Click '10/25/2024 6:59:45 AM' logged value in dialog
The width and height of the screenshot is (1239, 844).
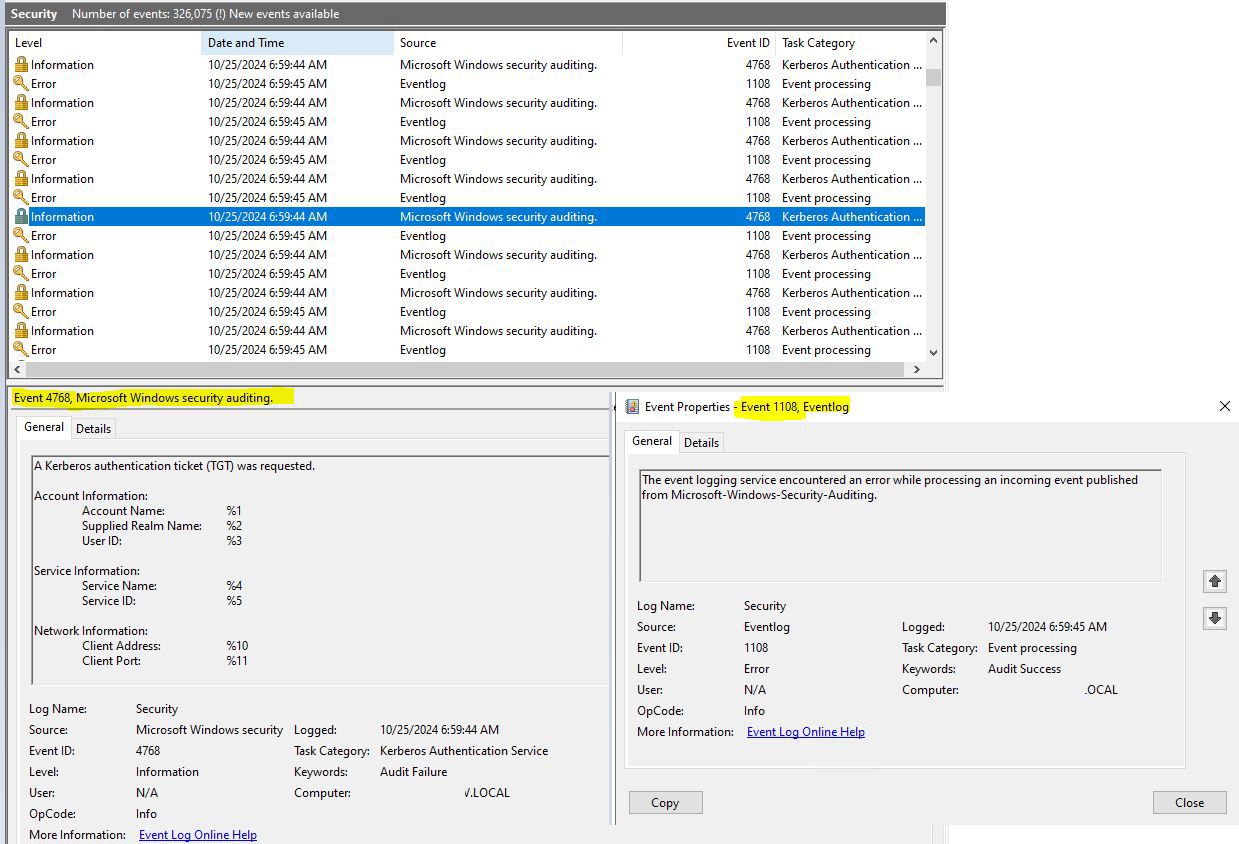click(x=1047, y=627)
